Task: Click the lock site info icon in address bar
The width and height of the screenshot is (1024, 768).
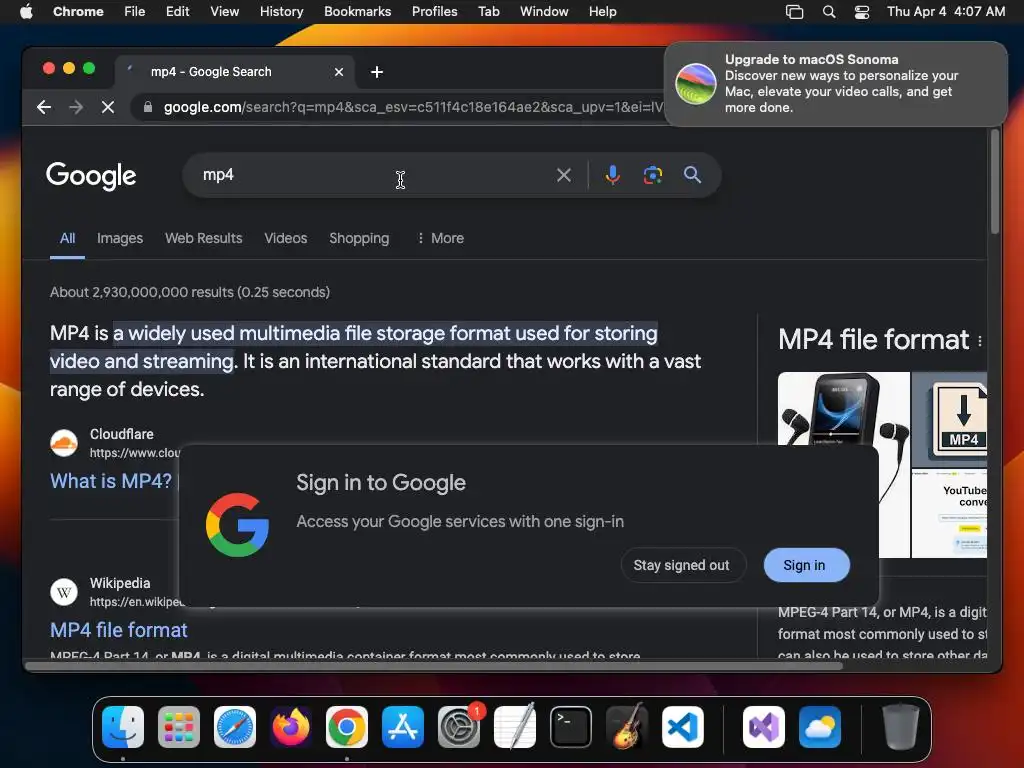Action: pyautogui.click(x=148, y=107)
